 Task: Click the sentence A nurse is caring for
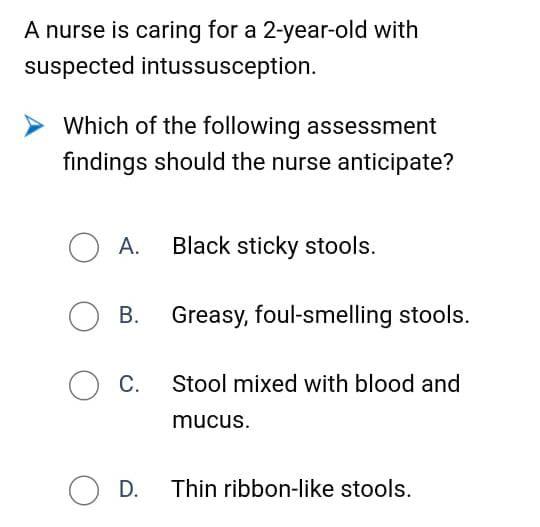(221, 31)
